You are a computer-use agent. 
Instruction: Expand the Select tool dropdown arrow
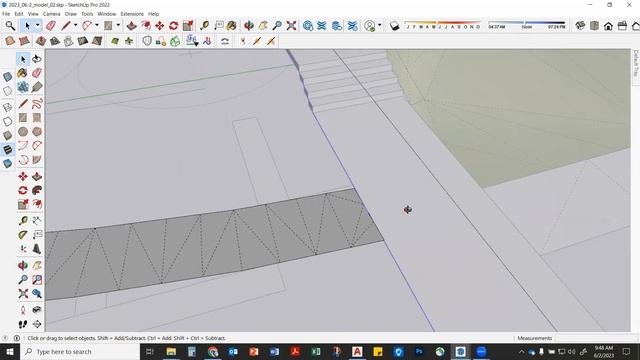[38, 26]
